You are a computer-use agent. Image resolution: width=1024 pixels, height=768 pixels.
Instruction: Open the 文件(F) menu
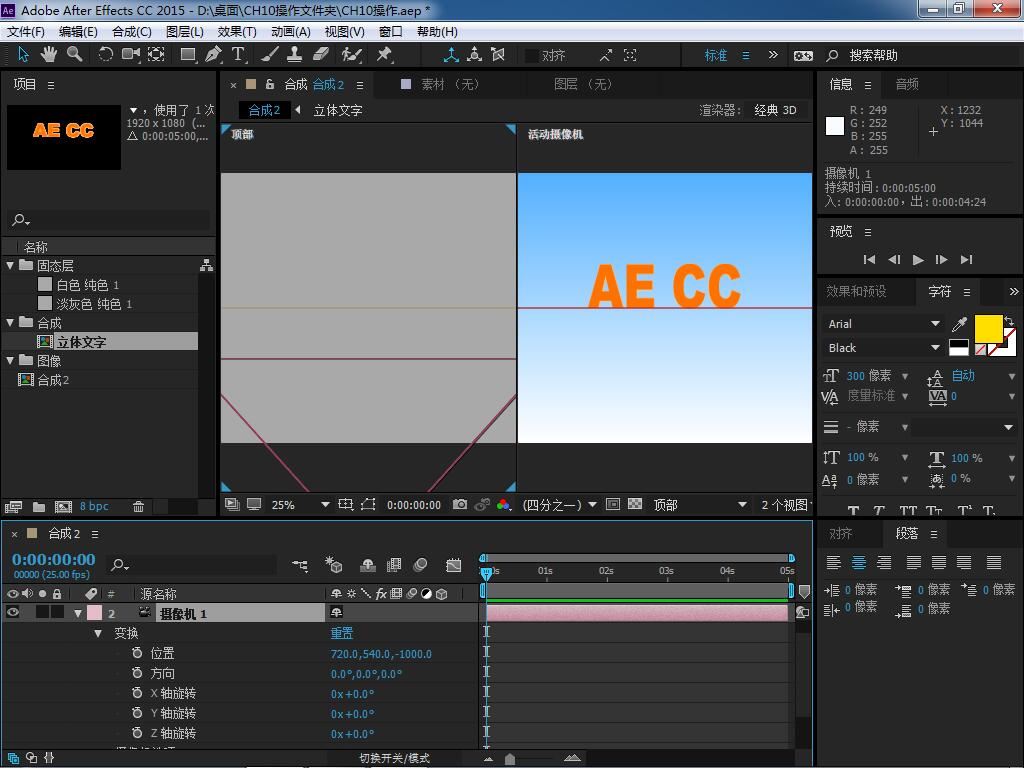(x=26, y=31)
